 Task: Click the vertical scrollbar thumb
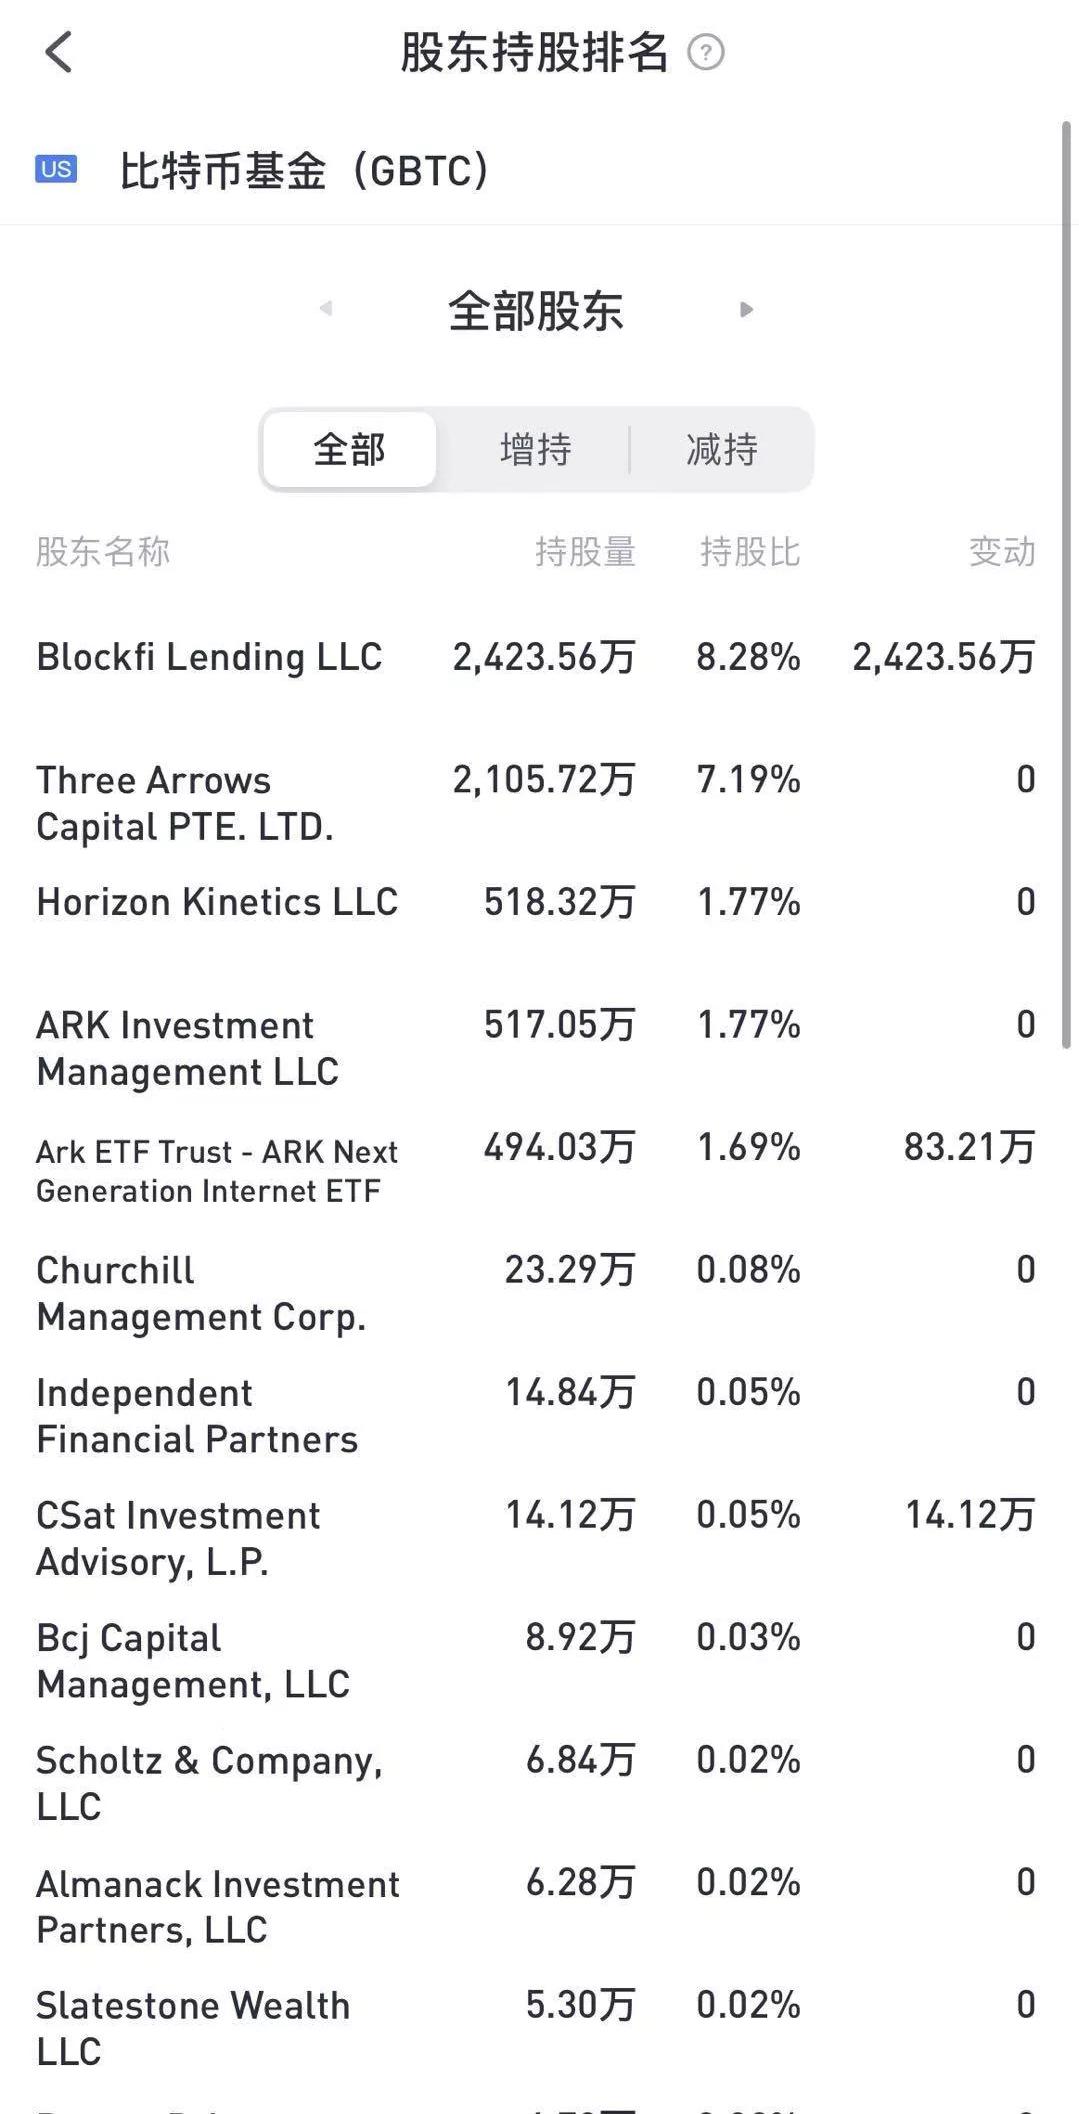1066,585
